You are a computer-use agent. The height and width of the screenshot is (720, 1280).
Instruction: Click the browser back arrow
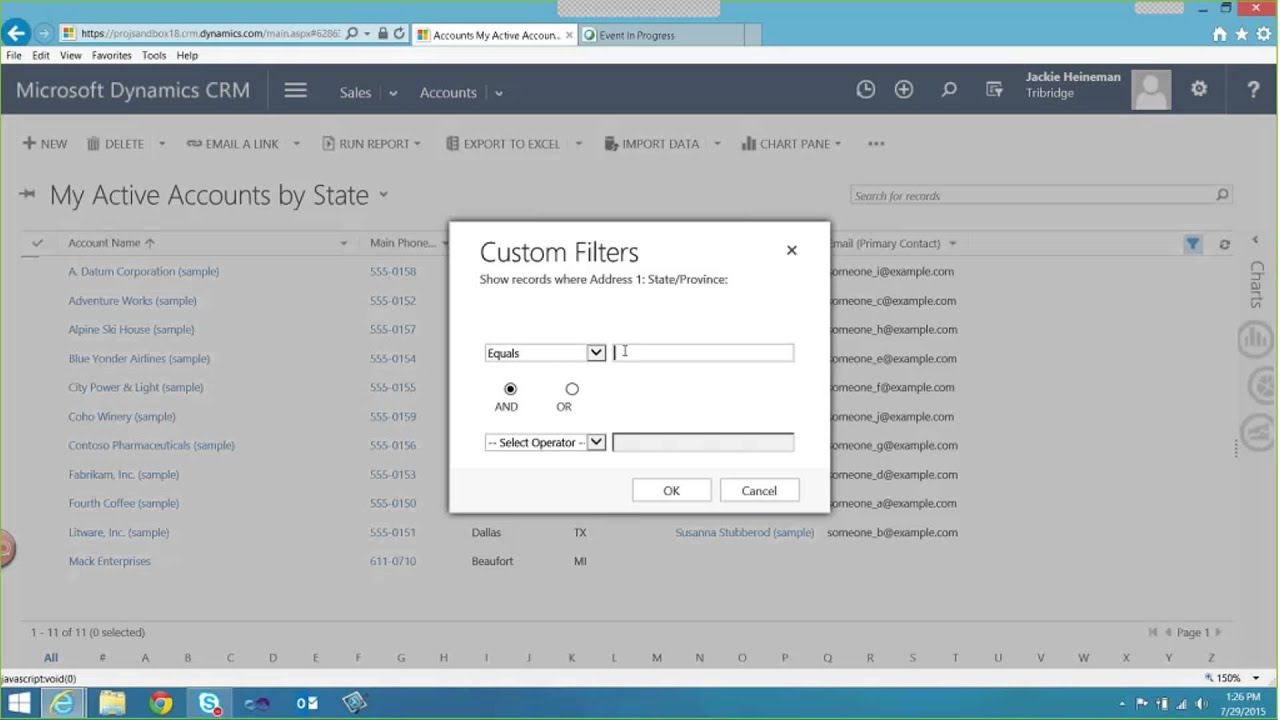tap(16, 33)
